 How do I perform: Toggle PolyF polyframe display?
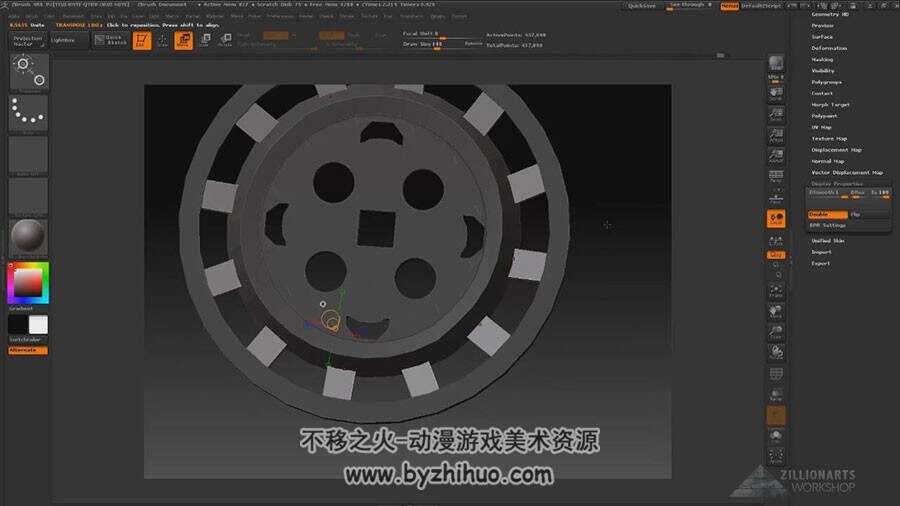click(x=776, y=375)
